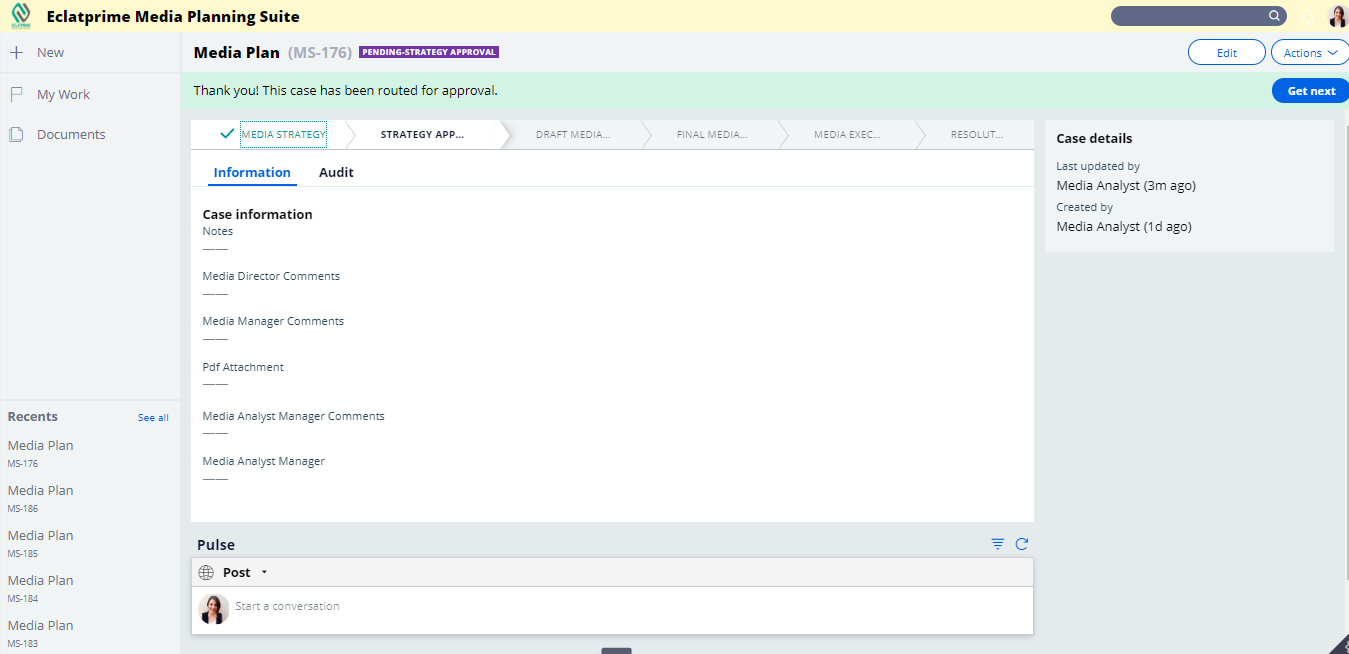Click the Case information heading
The height and width of the screenshot is (654, 1349).
point(257,214)
